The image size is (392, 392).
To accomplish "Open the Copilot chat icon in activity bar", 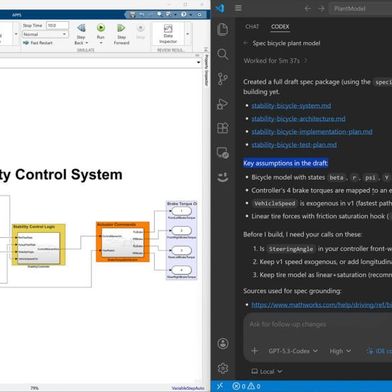I will click(223, 177).
